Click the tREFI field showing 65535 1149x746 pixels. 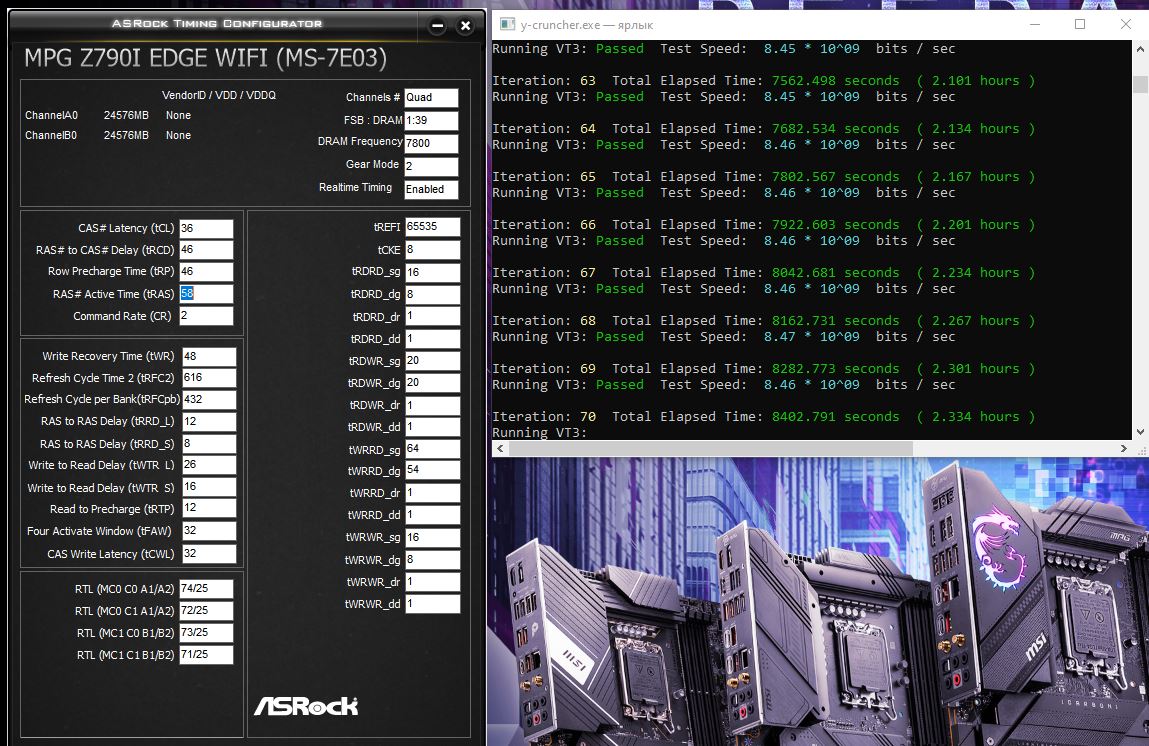(432, 226)
